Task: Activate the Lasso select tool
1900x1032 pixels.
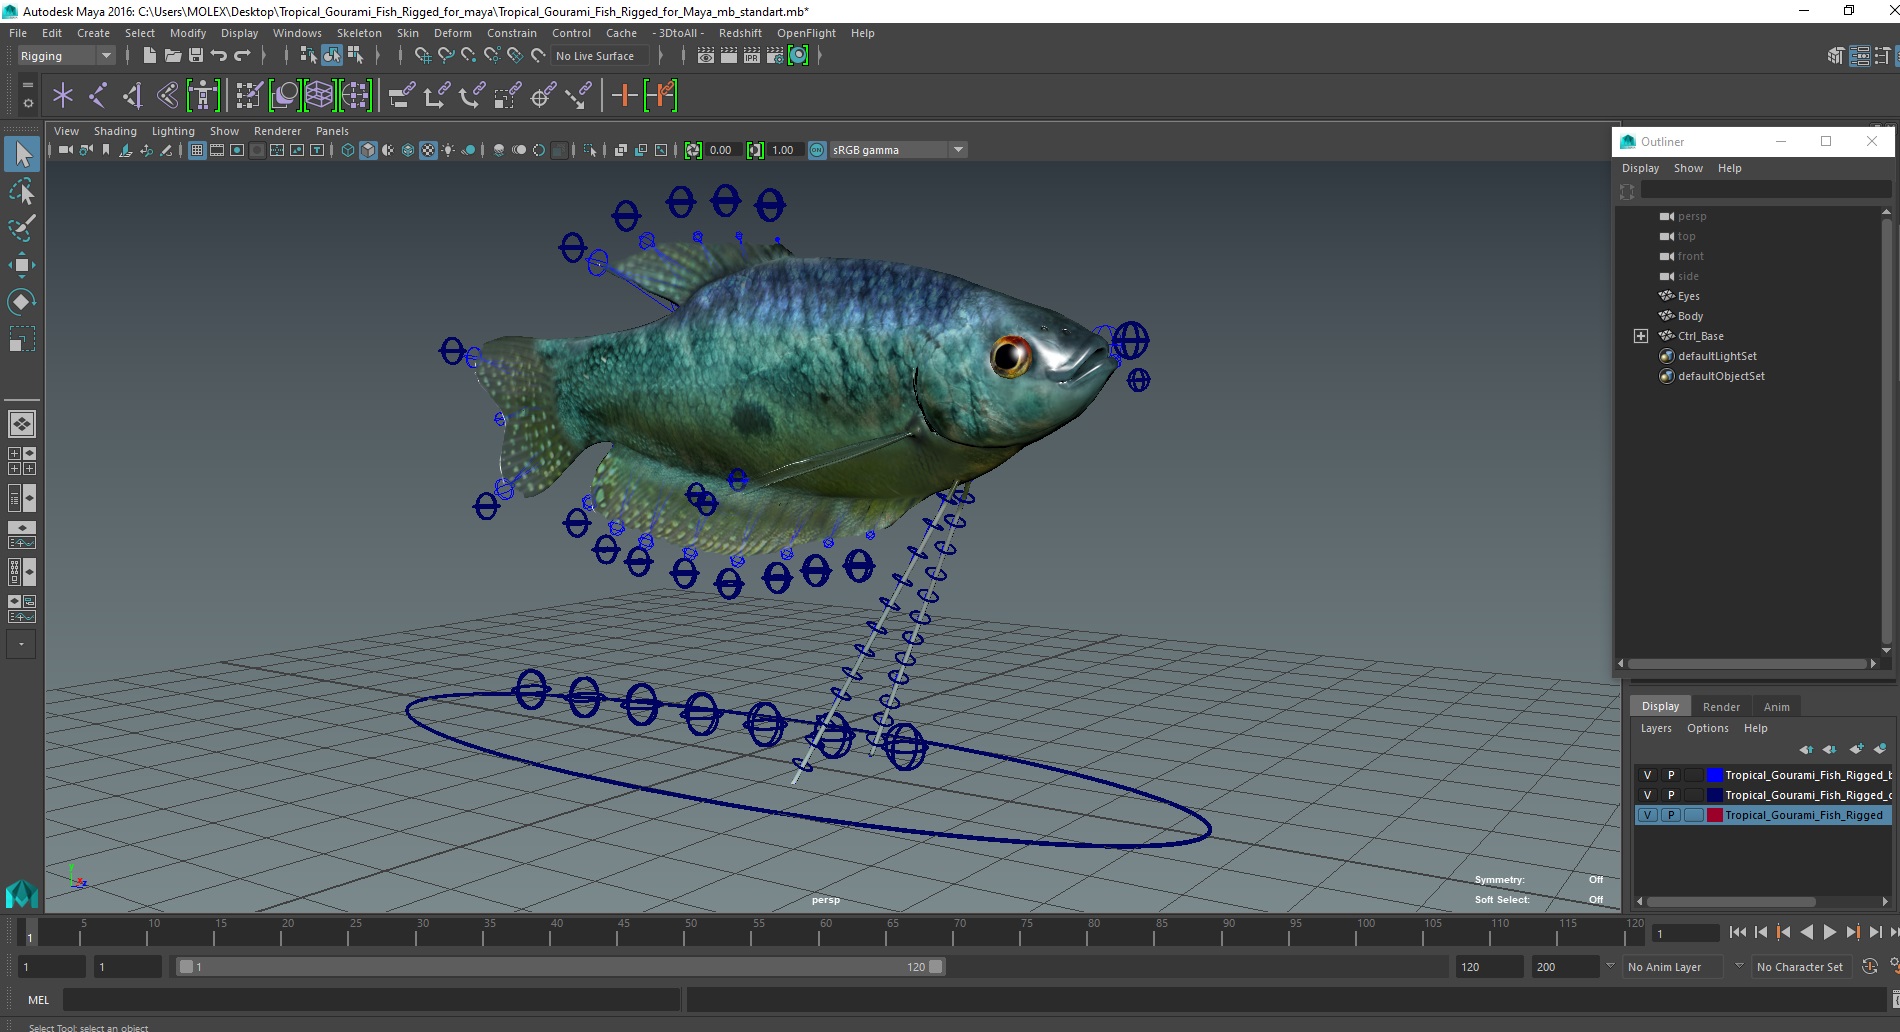Action: point(22,191)
